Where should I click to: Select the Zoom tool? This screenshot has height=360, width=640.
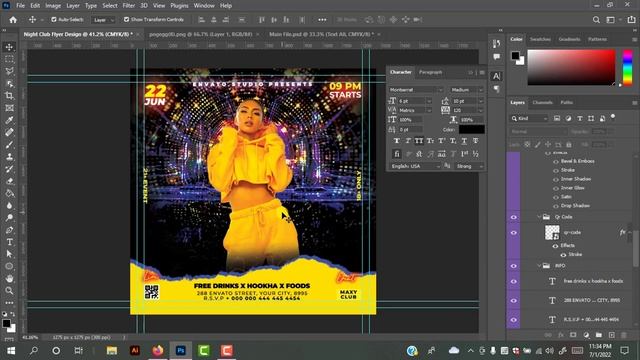click(x=9, y=291)
